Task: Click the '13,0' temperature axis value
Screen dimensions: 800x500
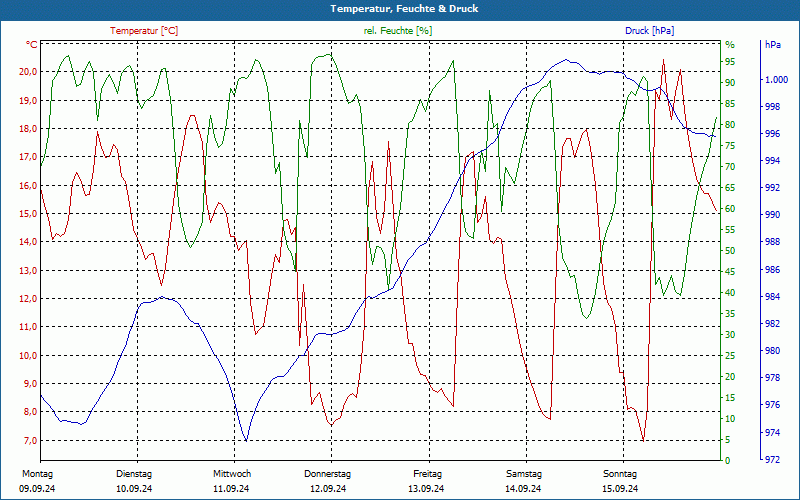Action: pyautogui.click(x=28, y=270)
